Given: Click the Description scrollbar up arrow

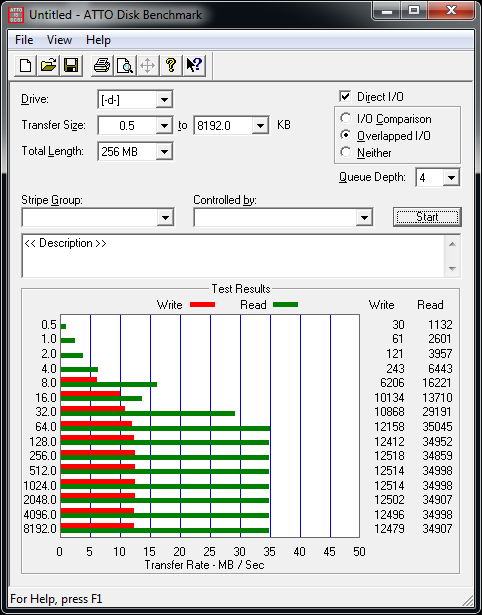Looking at the screenshot, I should [x=452, y=245].
